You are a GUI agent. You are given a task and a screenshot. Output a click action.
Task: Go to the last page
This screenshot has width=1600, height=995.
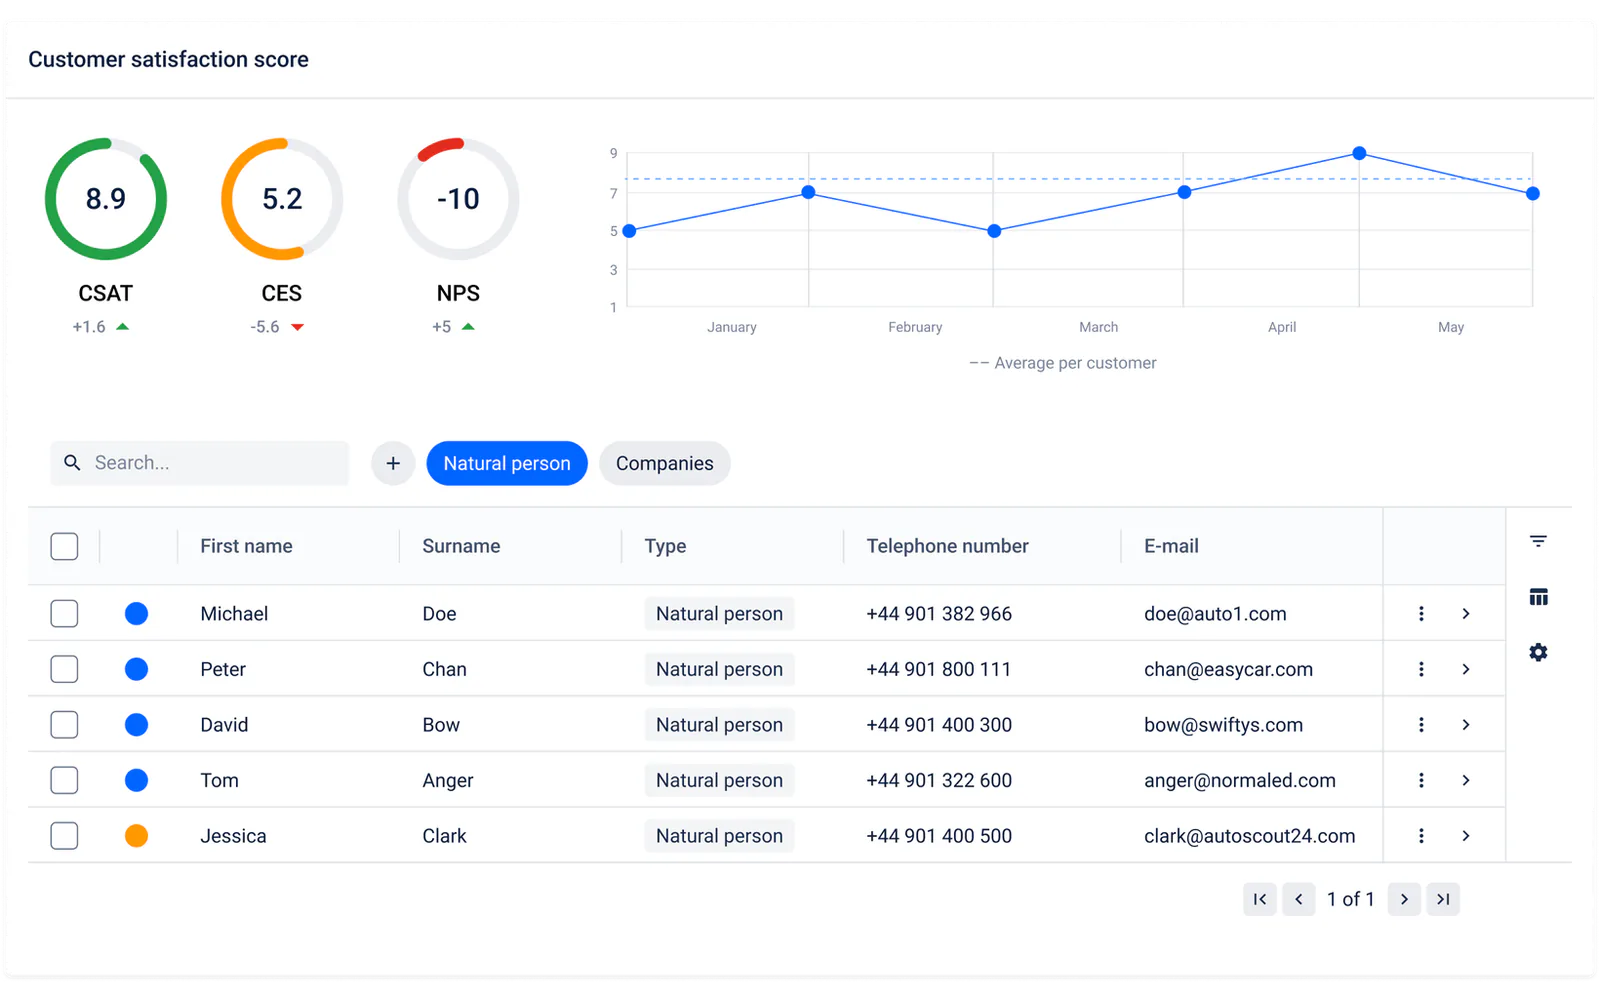[x=1443, y=899]
